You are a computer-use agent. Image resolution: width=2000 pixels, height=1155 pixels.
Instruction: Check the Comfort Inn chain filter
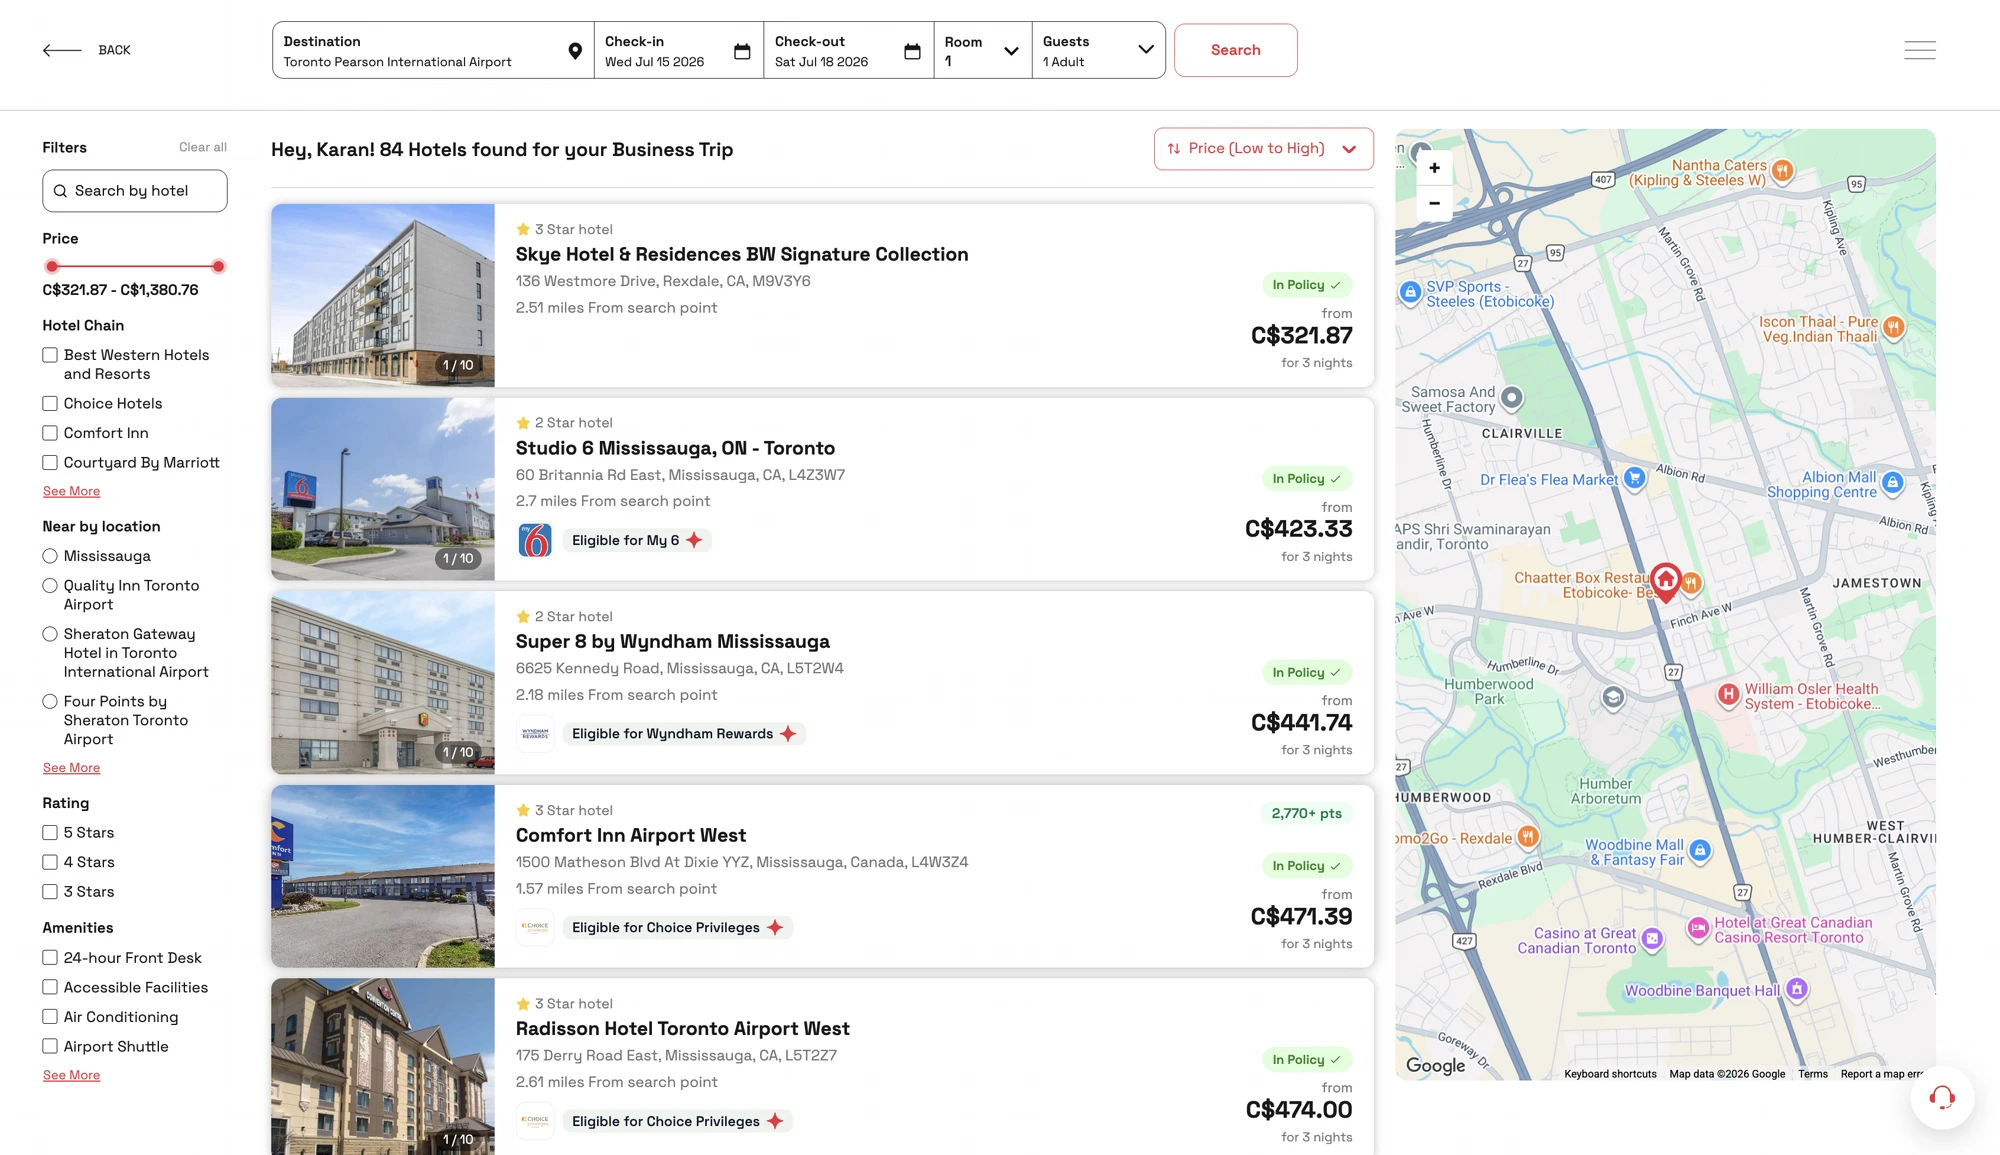point(50,433)
